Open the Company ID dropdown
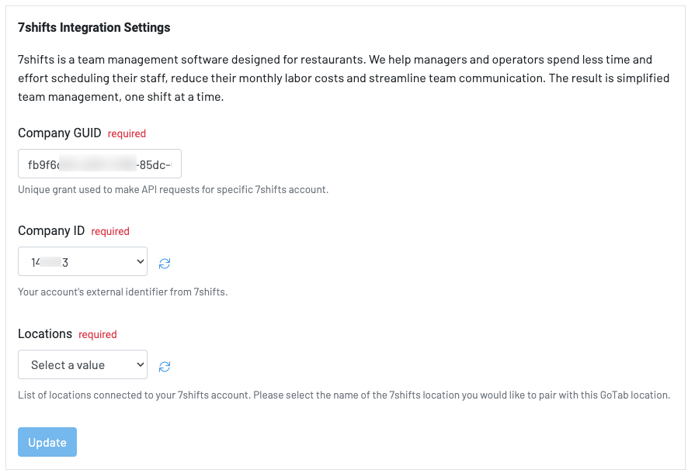Image resolution: width=688 pixels, height=473 pixels. point(82,262)
